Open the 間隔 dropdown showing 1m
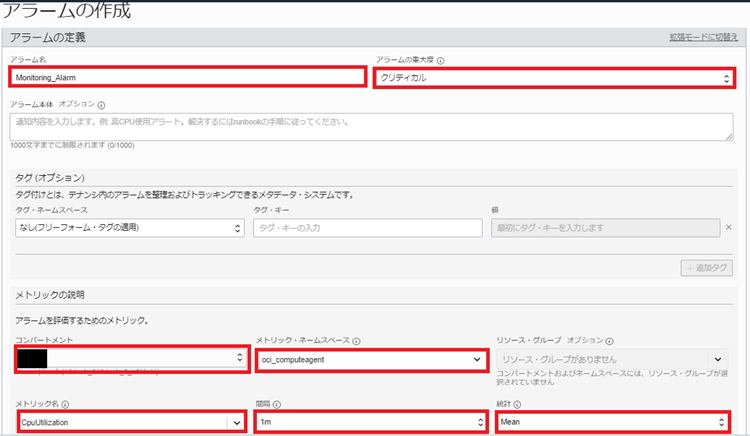 click(371, 422)
